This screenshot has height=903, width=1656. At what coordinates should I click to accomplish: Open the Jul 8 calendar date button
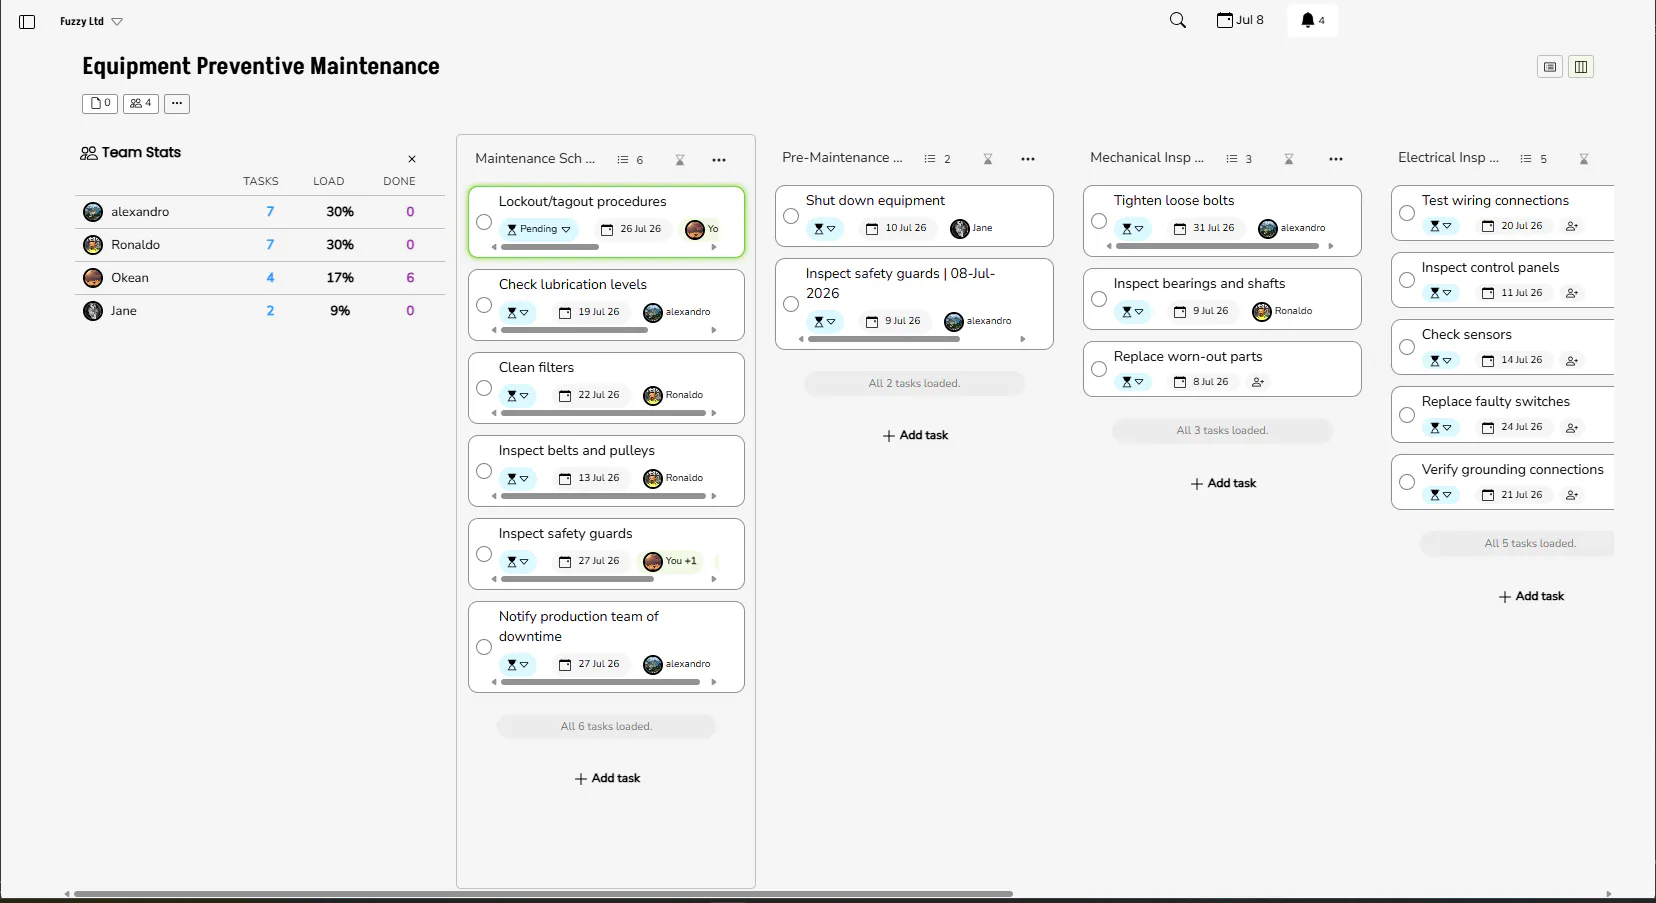1240,20
